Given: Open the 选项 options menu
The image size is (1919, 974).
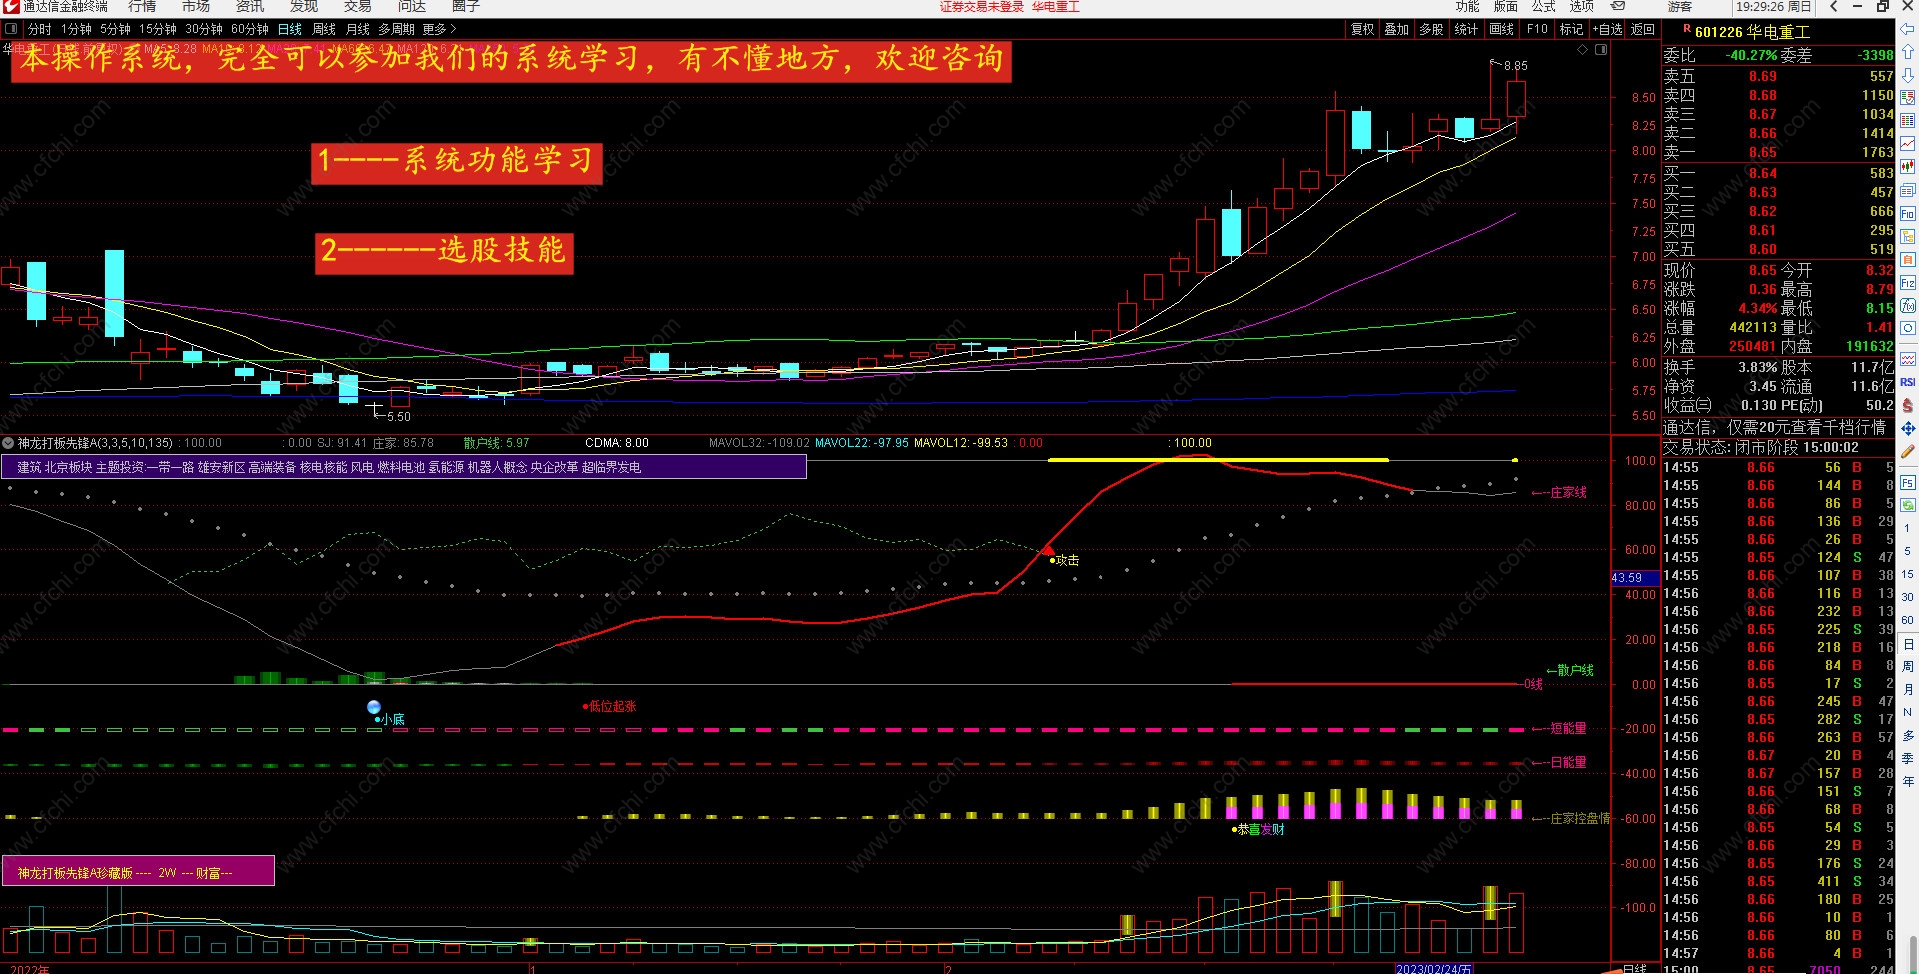Looking at the screenshot, I should [x=1581, y=6].
